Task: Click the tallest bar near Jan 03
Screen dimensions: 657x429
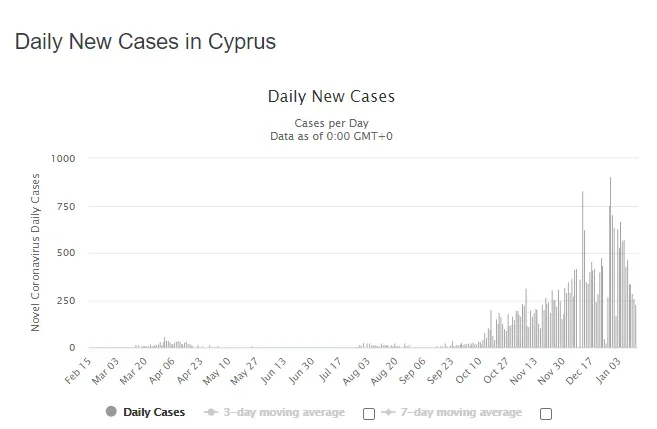Action: click(610, 262)
